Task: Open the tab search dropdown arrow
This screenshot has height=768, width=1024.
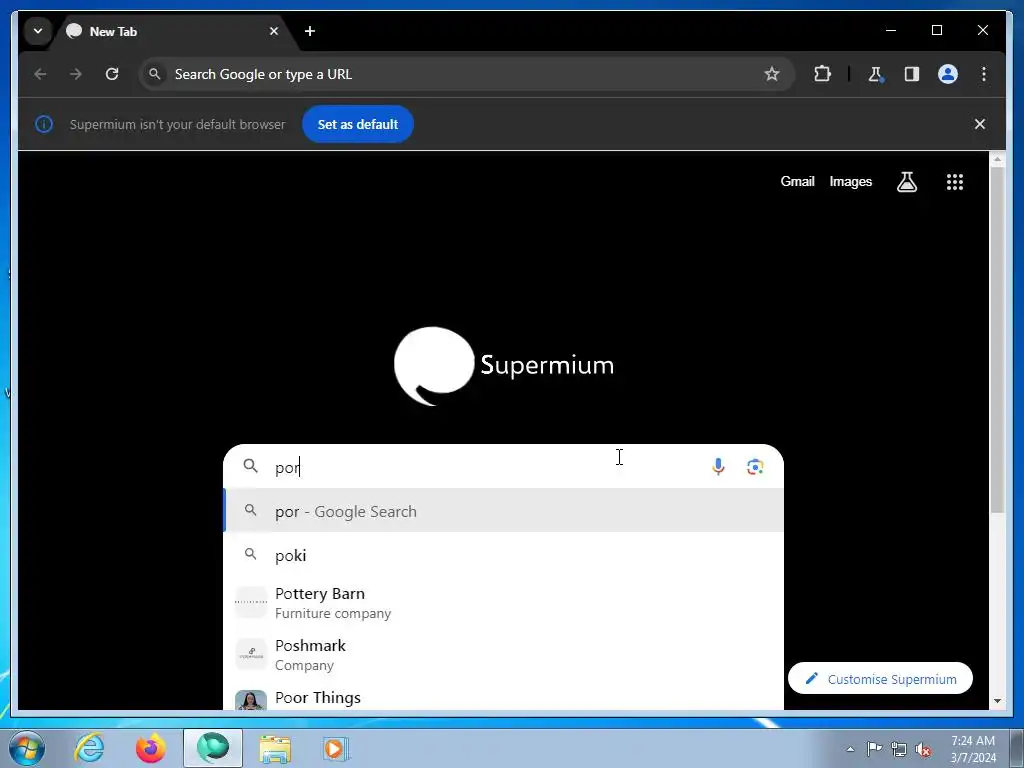Action: click(38, 31)
